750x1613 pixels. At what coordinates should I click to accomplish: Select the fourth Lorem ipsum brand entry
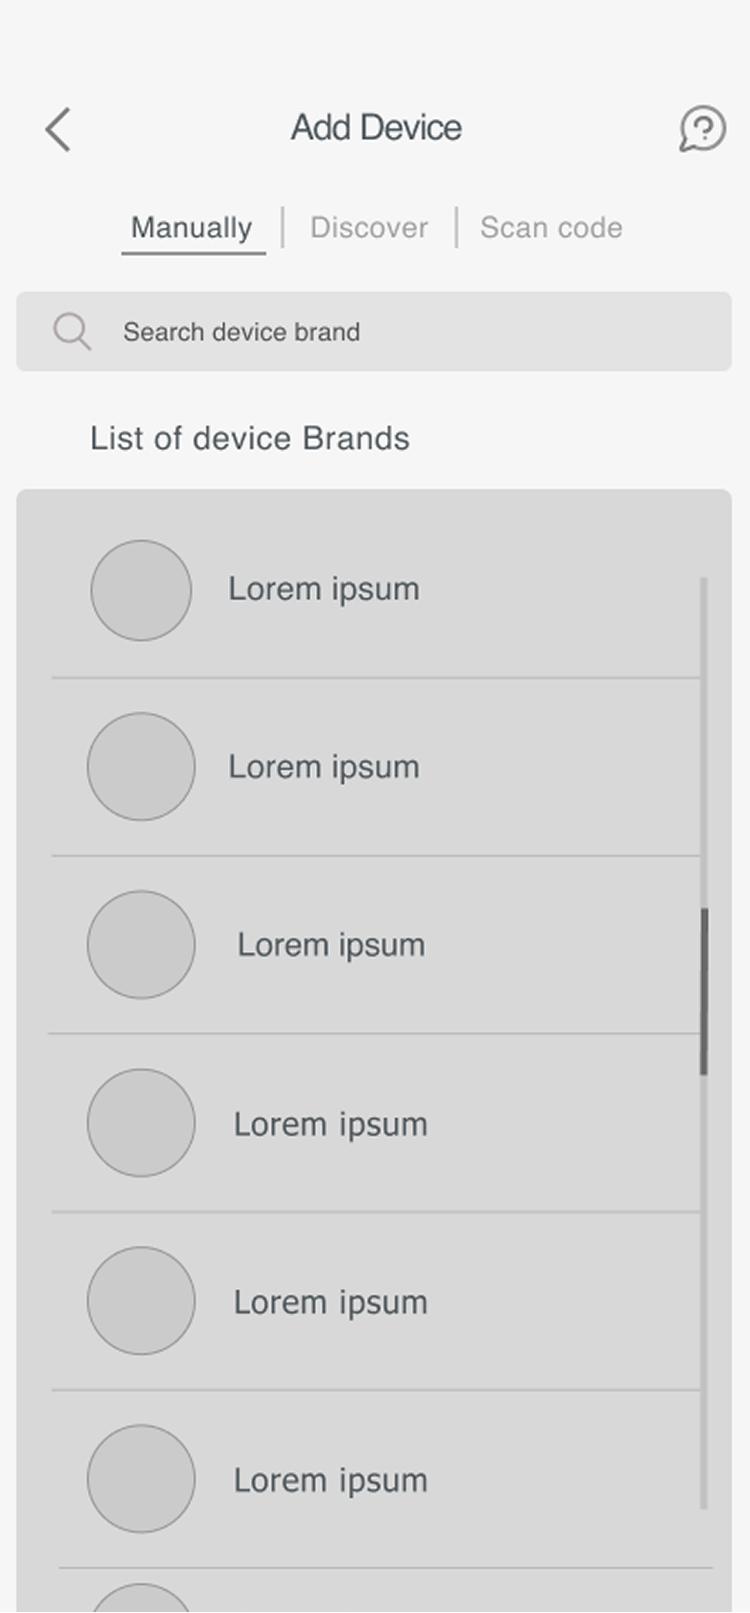(330, 1123)
